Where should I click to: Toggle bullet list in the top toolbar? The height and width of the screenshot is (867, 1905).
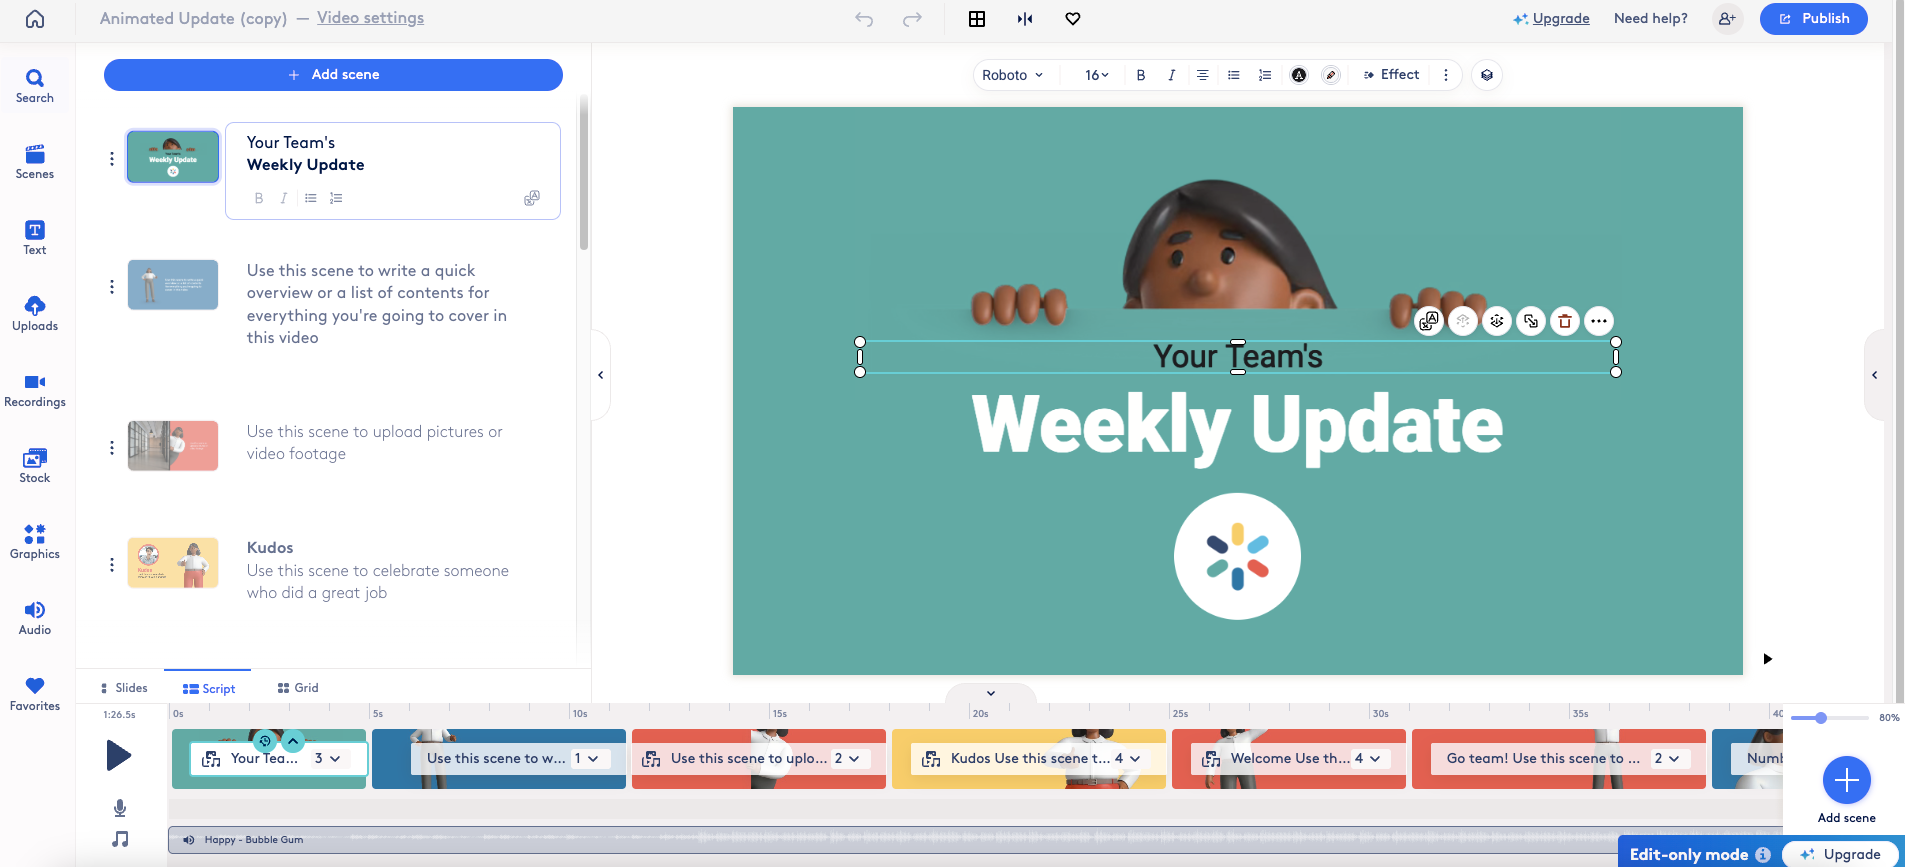click(x=1234, y=75)
